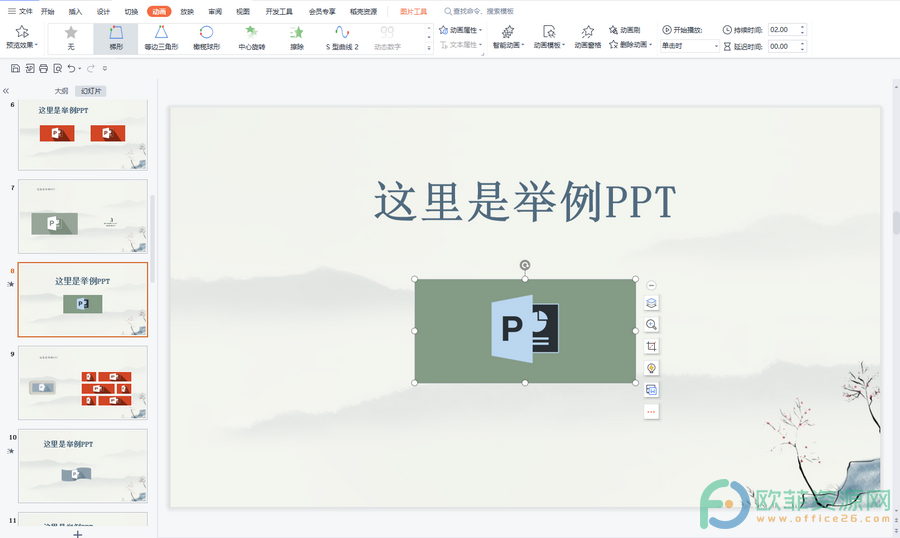Screen dimensions: 900x538
Task: Switch to the 开发工具 developer tab
Action: pyautogui.click(x=279, y=11)
